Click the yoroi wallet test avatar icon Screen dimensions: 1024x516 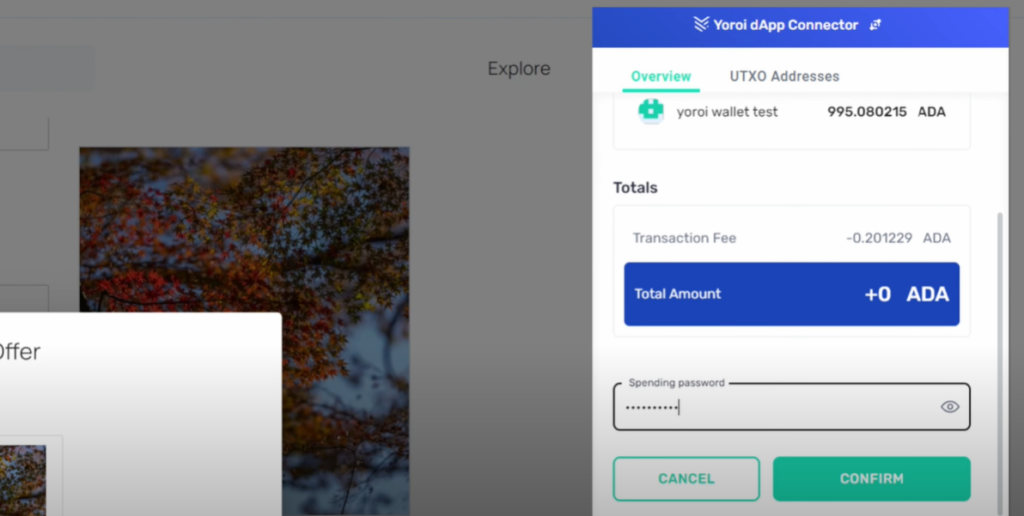pos(651,111)
